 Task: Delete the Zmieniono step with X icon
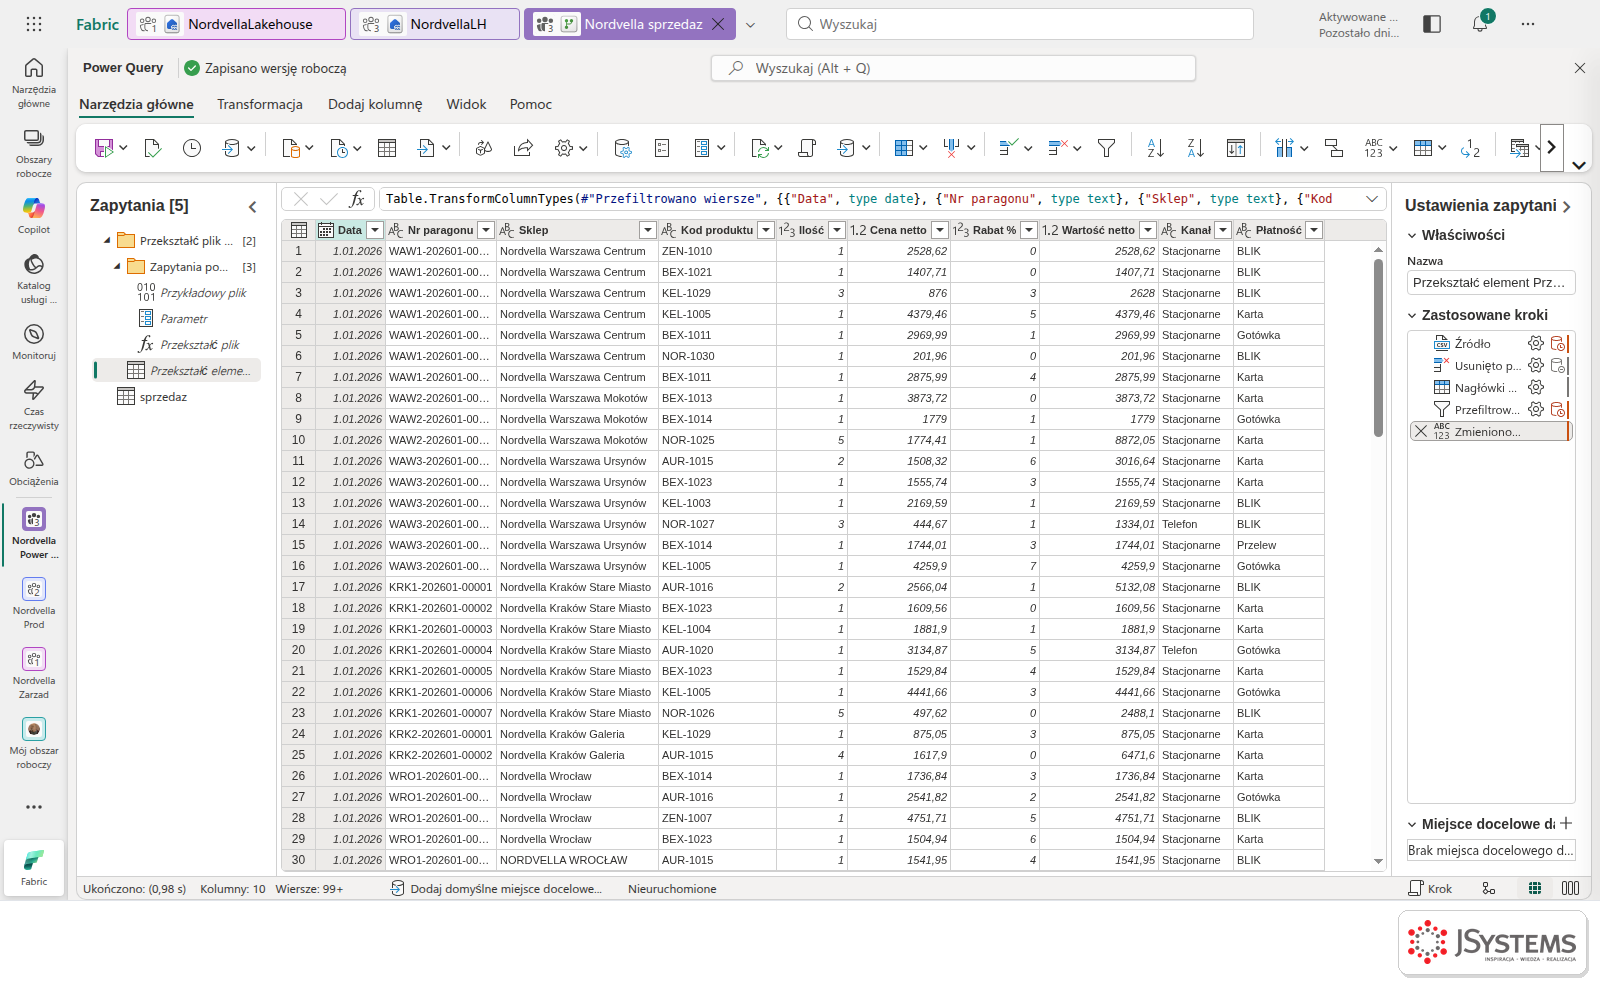tap(1421, 431)
